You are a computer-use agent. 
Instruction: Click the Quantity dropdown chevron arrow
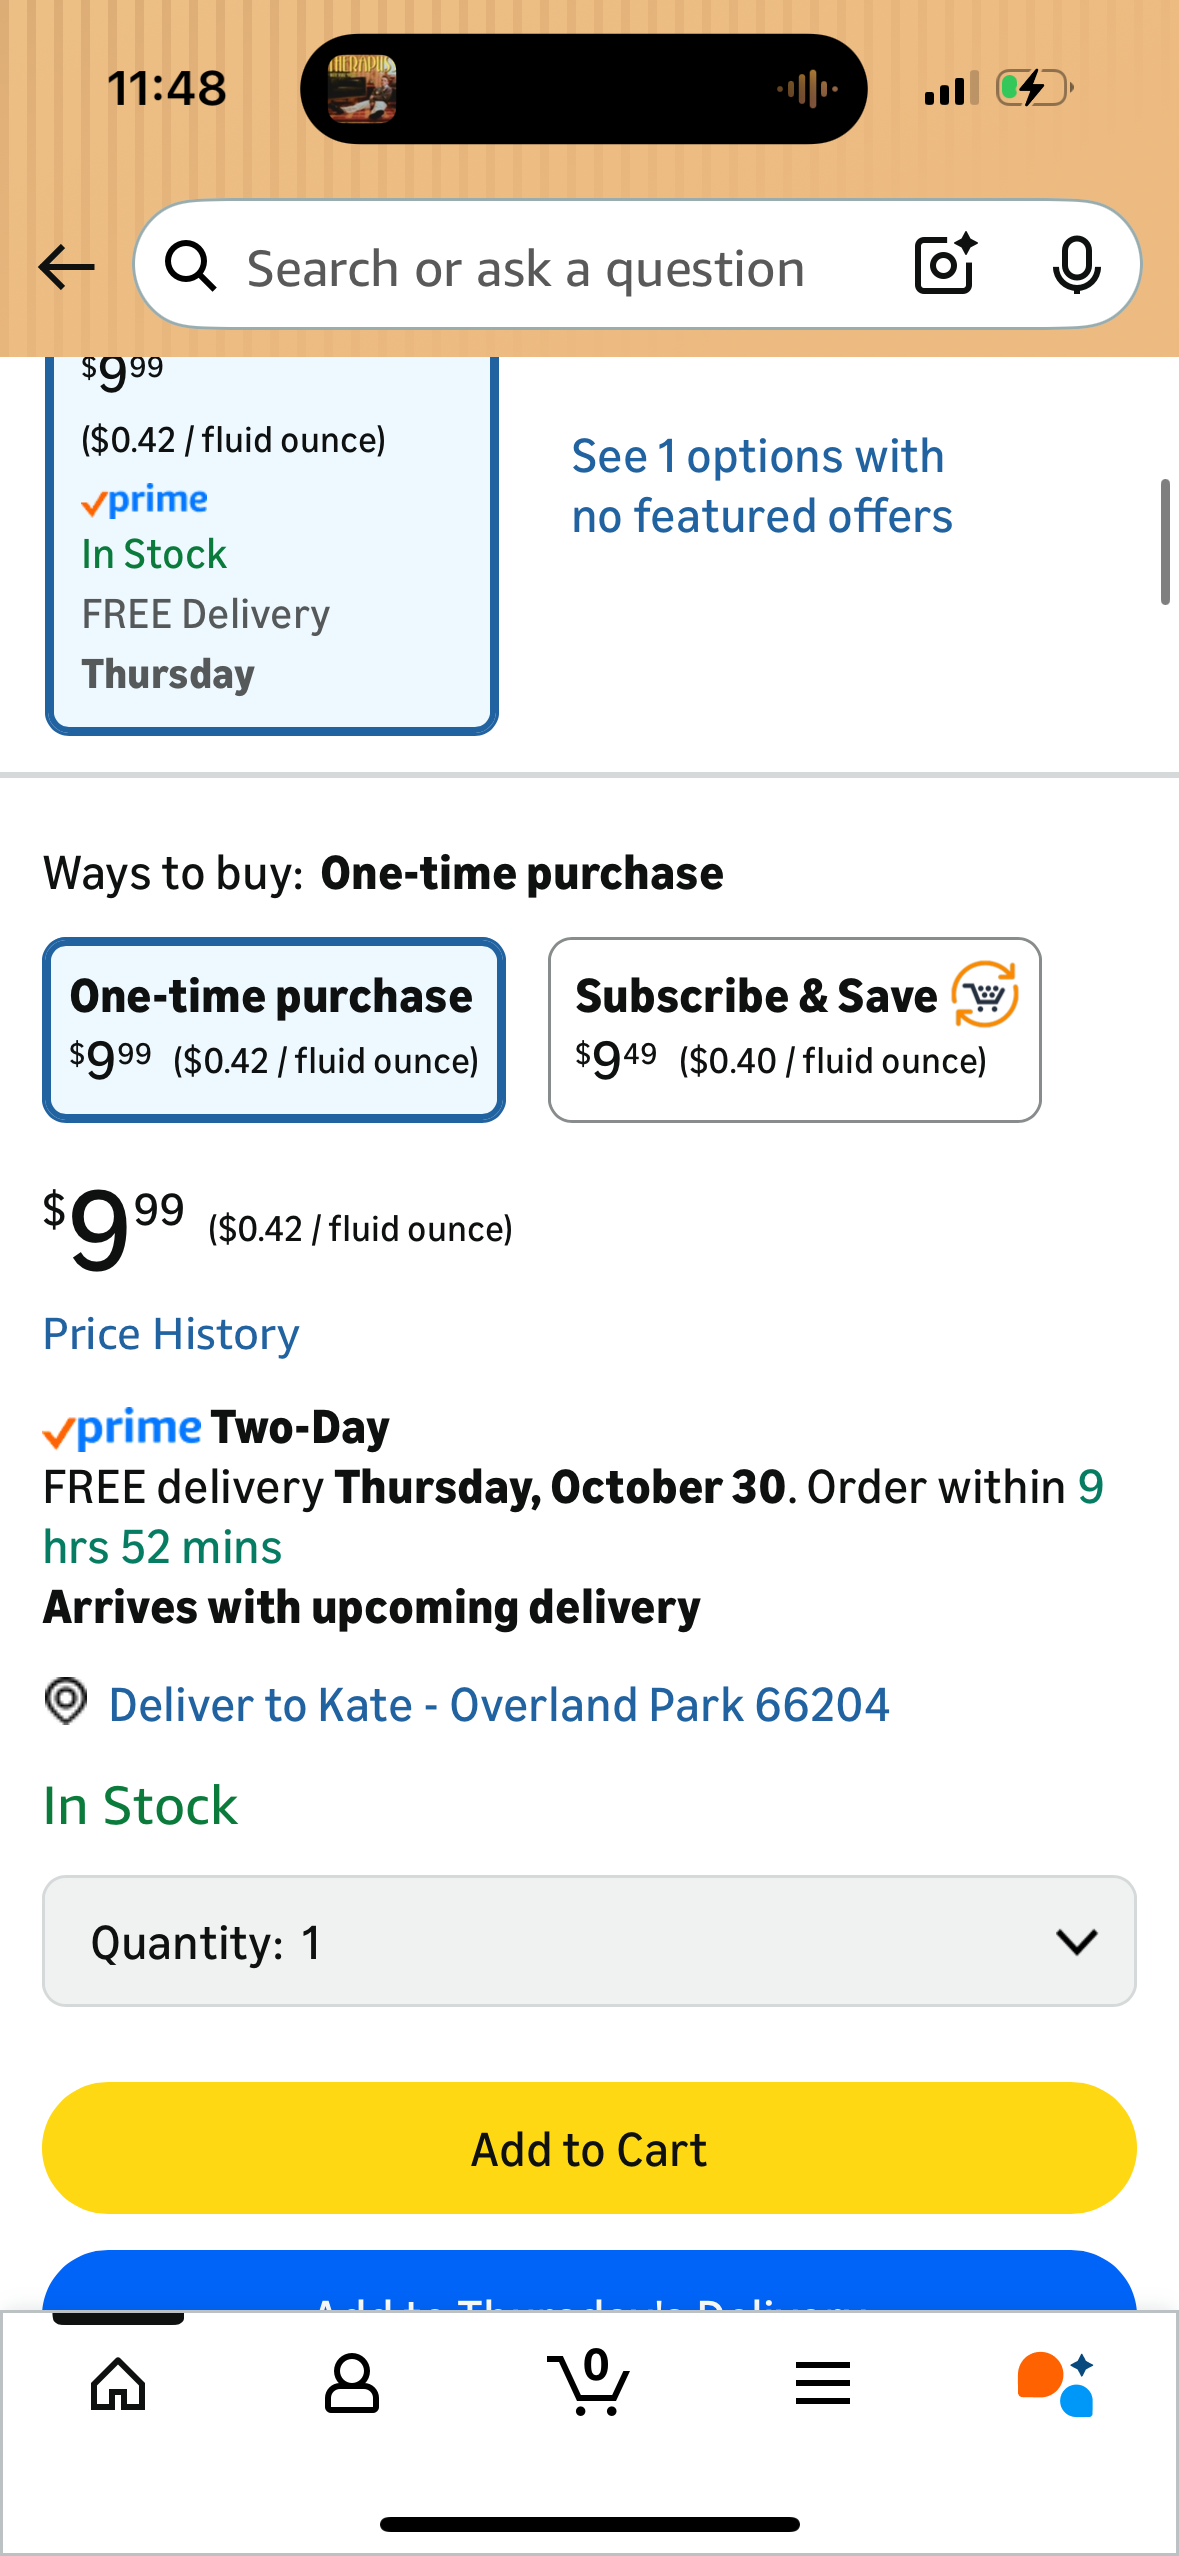coord(1077,1942)
